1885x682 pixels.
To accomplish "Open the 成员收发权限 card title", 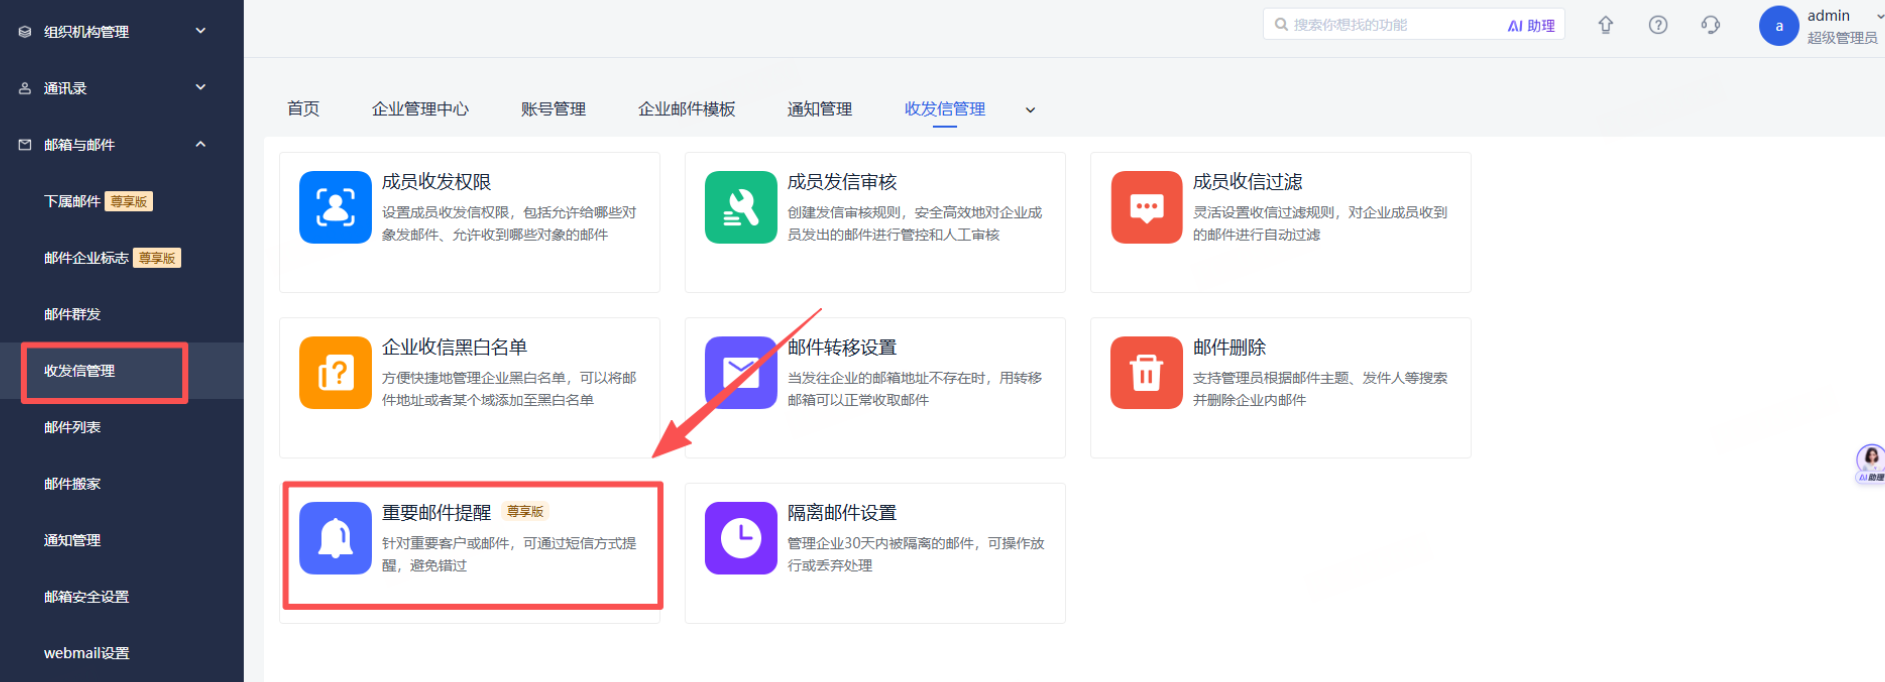I will pyautogui.click(x=436, y=182).
